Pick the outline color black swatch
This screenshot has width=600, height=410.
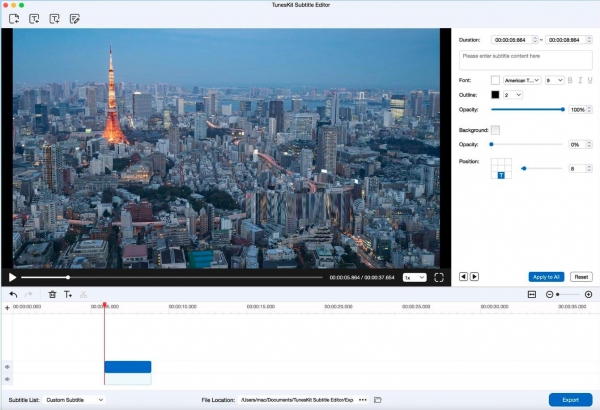click(495, 95)
